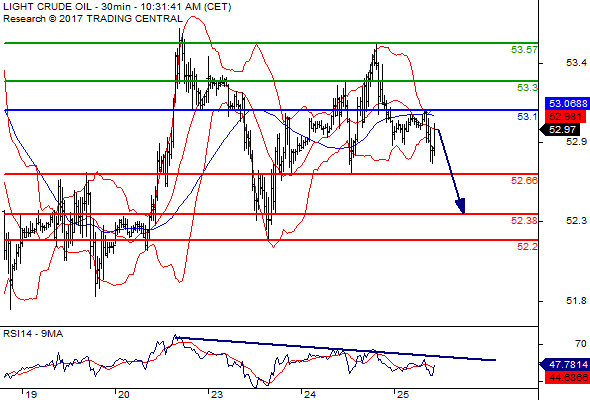Click the date label 23 on x-axis
Viewport: 590px width, 400px height.
pos(217,395)
